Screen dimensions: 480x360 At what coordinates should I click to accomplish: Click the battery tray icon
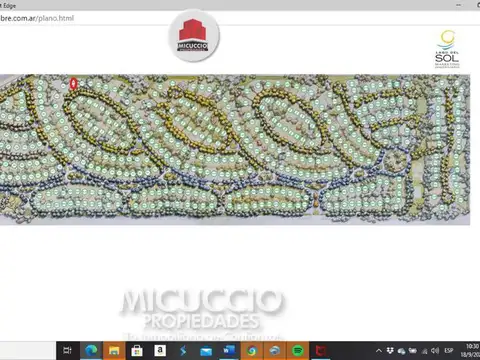413,351
